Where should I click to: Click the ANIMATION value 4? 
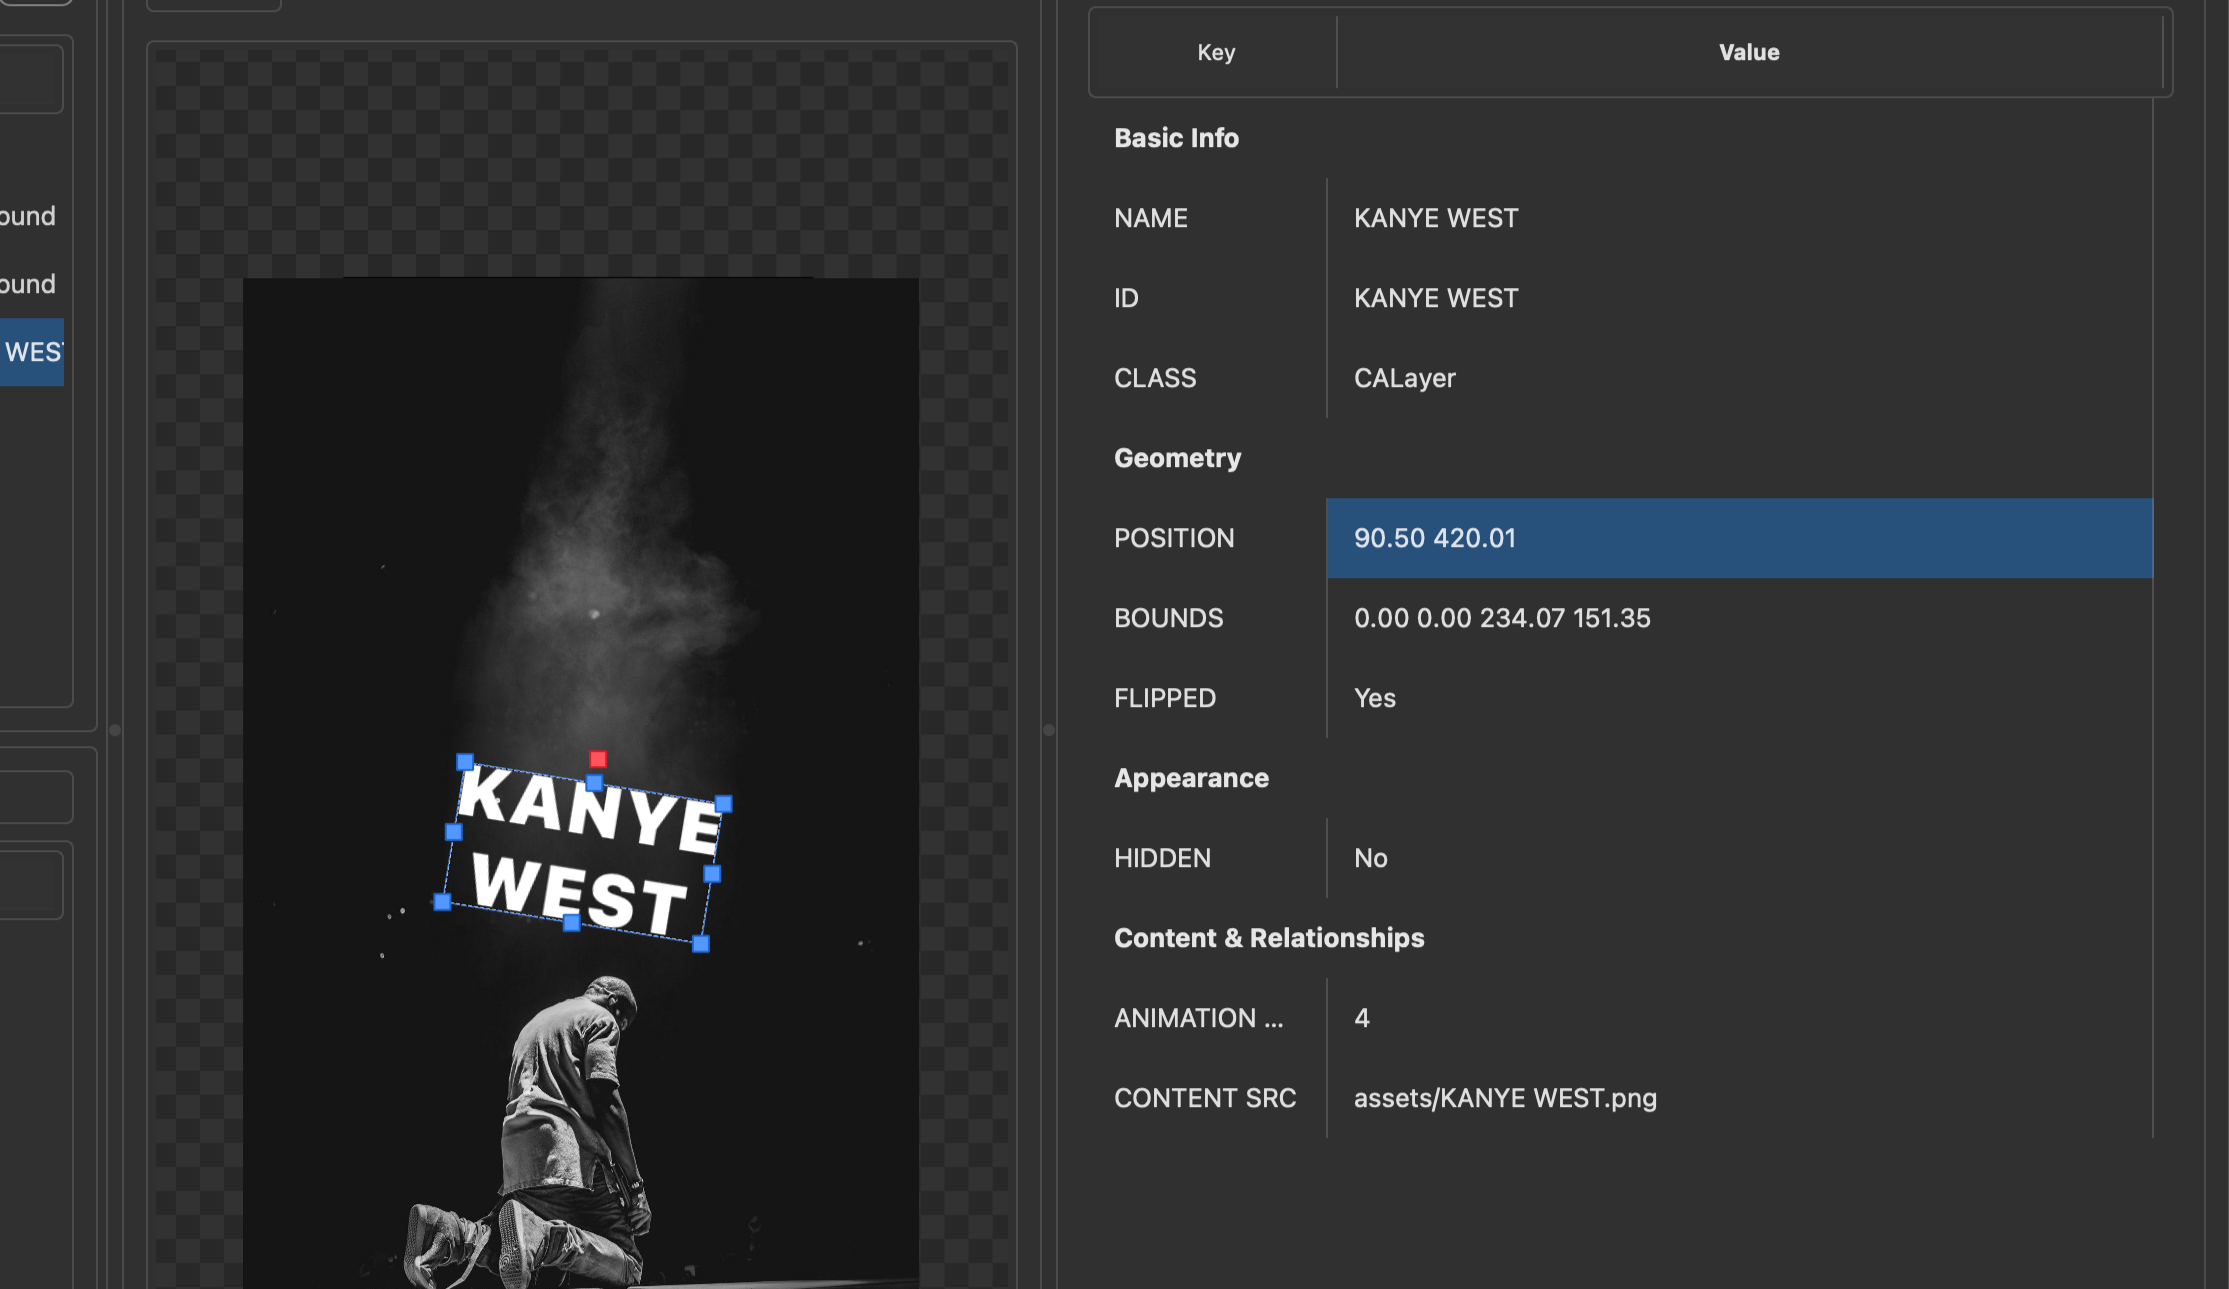[x=1362, y=1018]
